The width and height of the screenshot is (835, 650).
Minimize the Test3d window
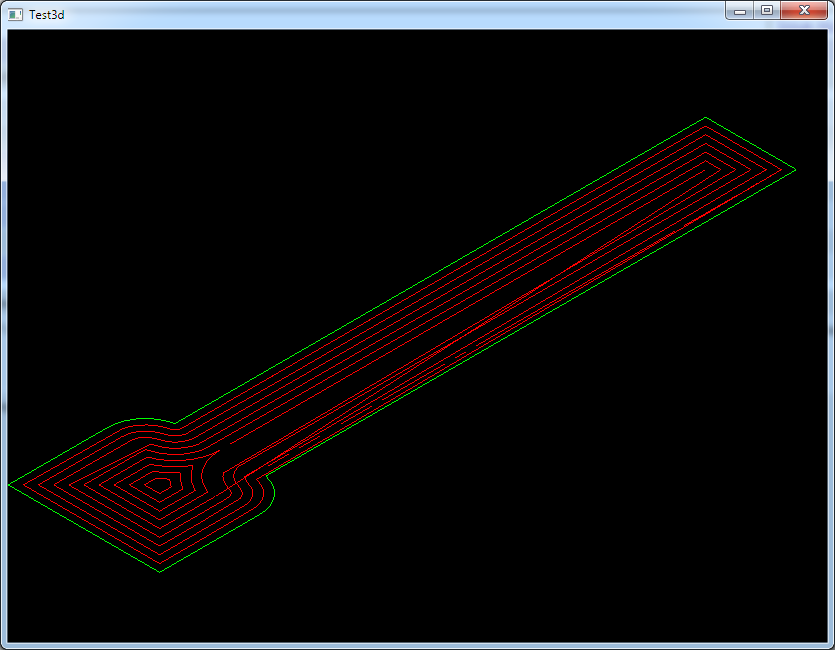tap(740, 10)
